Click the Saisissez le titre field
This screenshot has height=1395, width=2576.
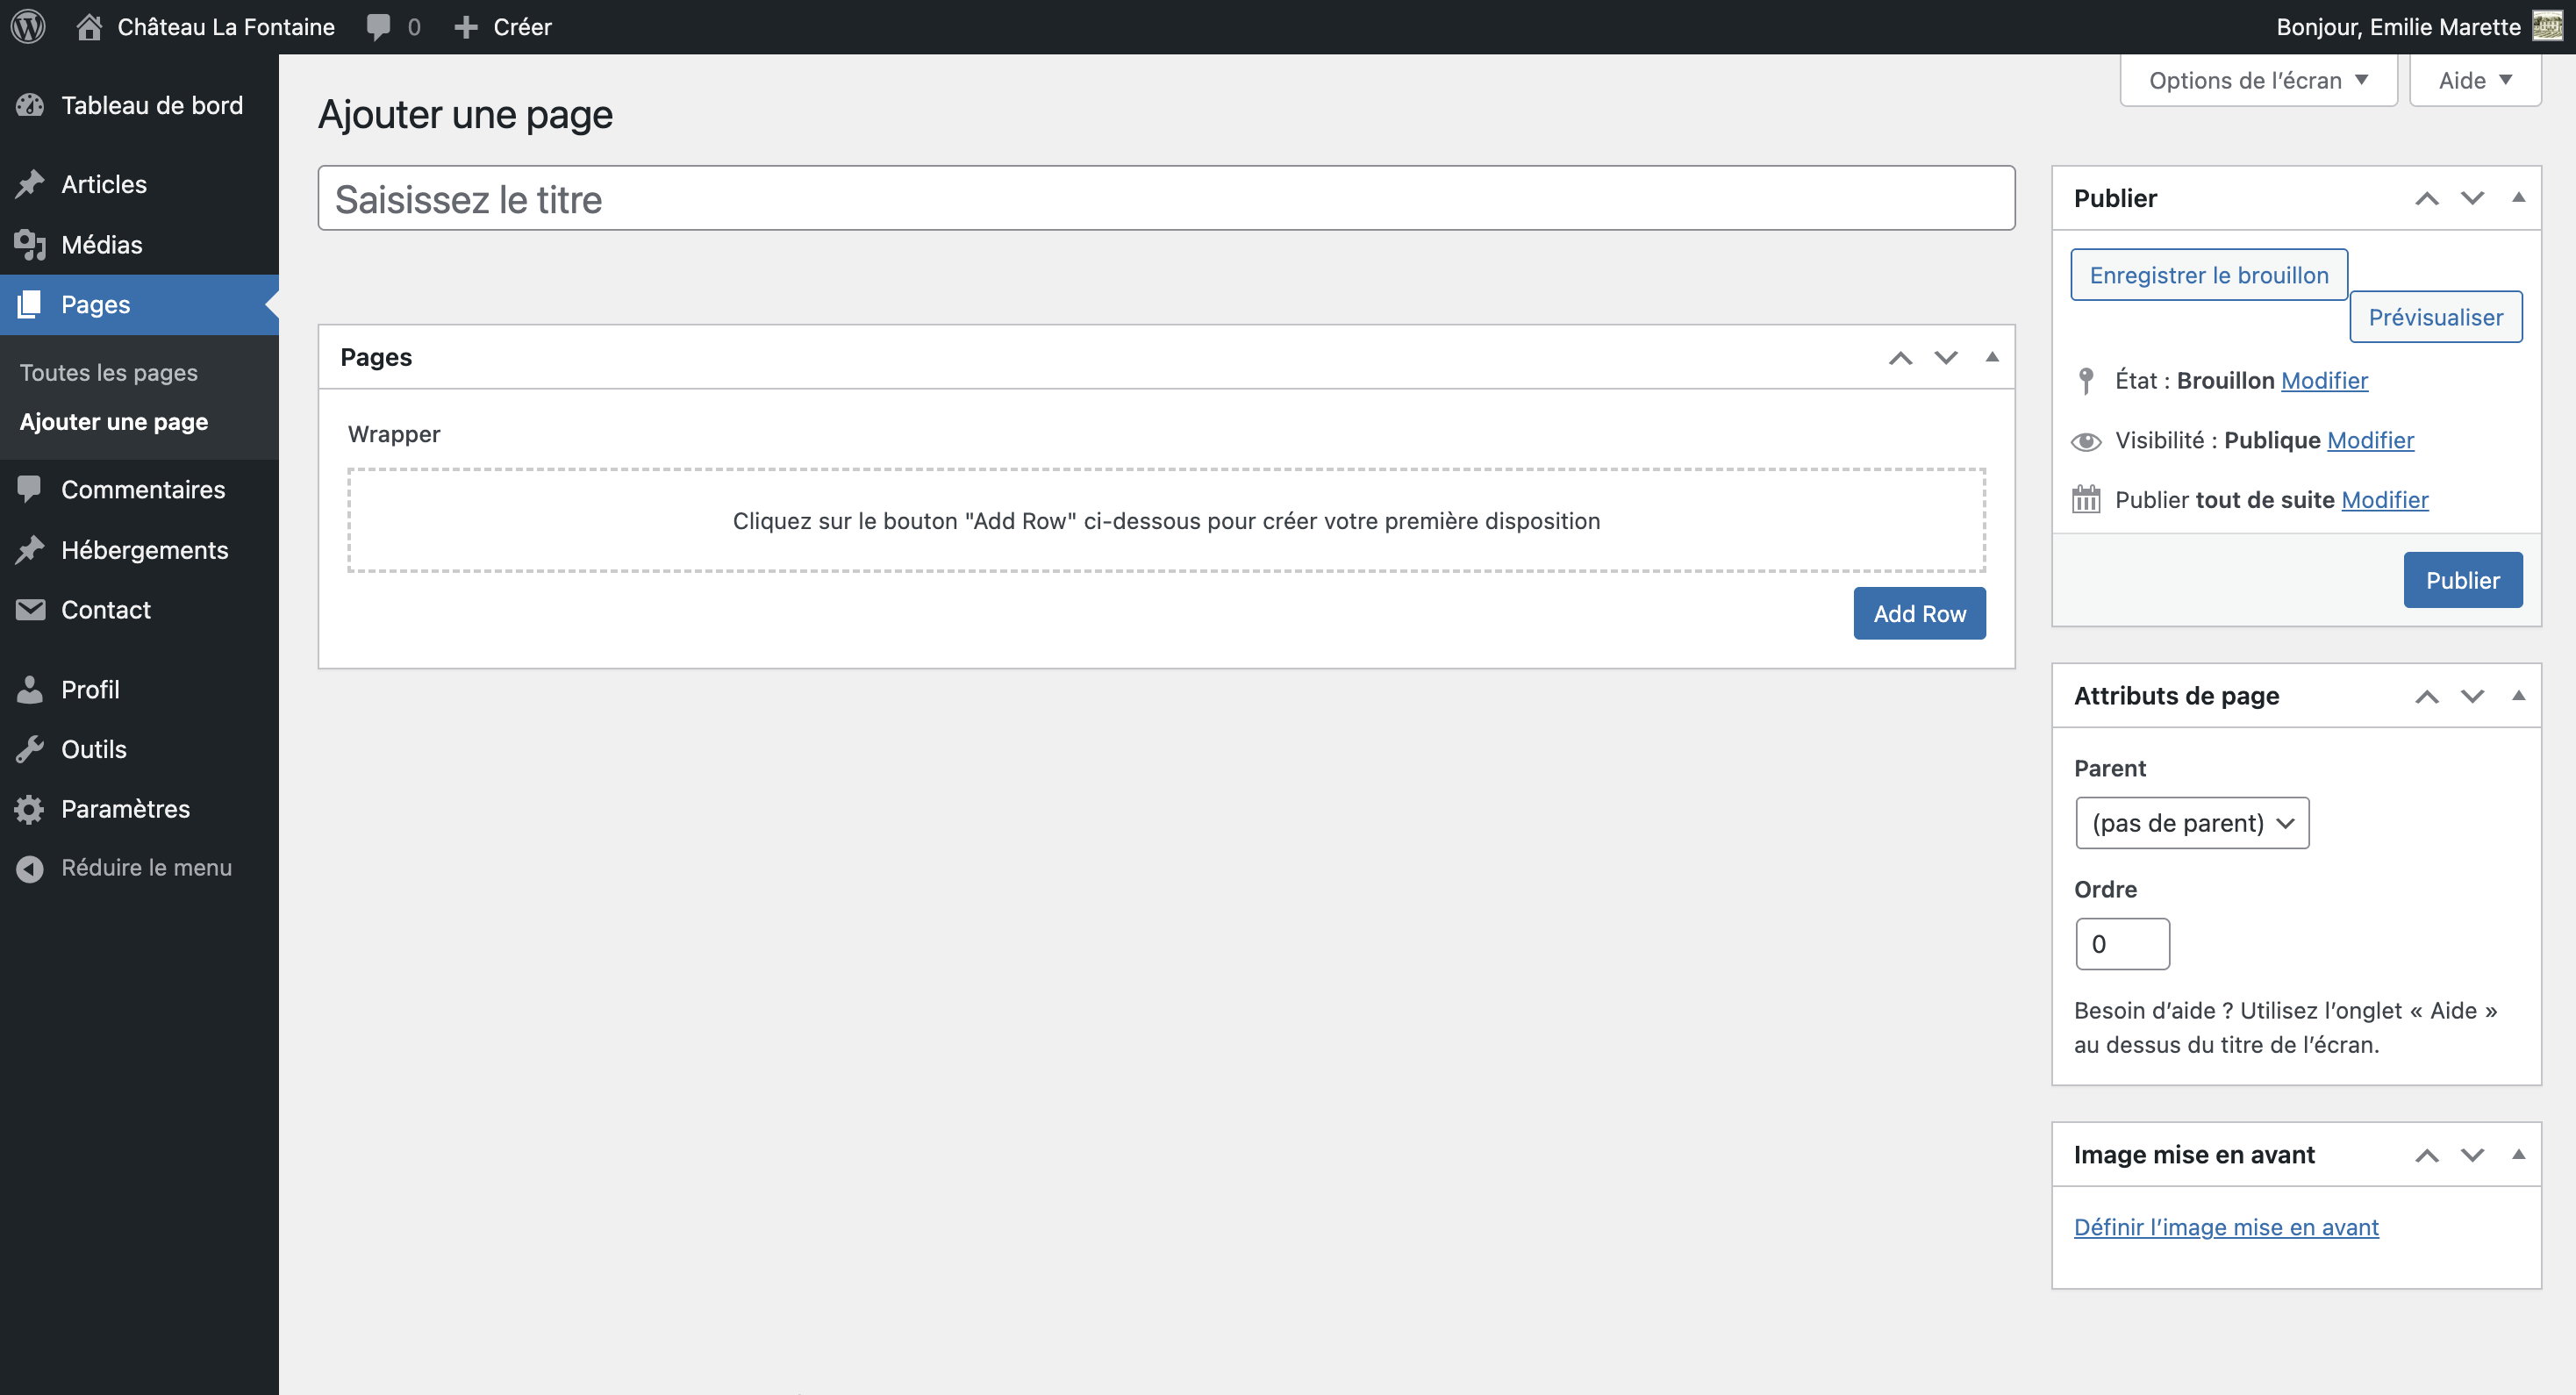[x=1165, y=198]
